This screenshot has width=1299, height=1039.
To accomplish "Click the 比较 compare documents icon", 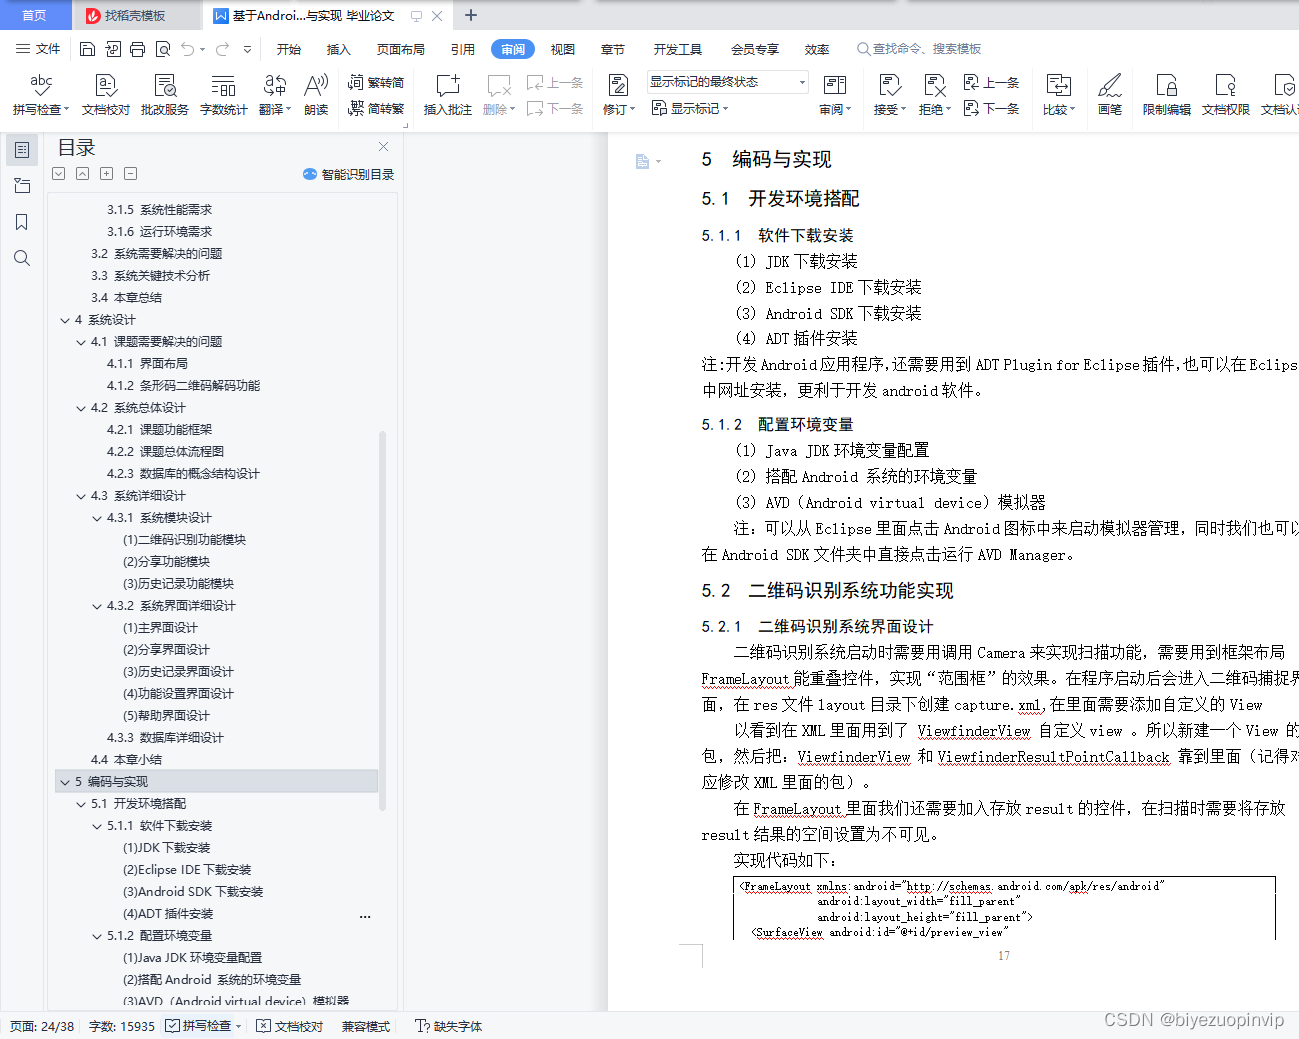I will click(x=1058, y=86).
